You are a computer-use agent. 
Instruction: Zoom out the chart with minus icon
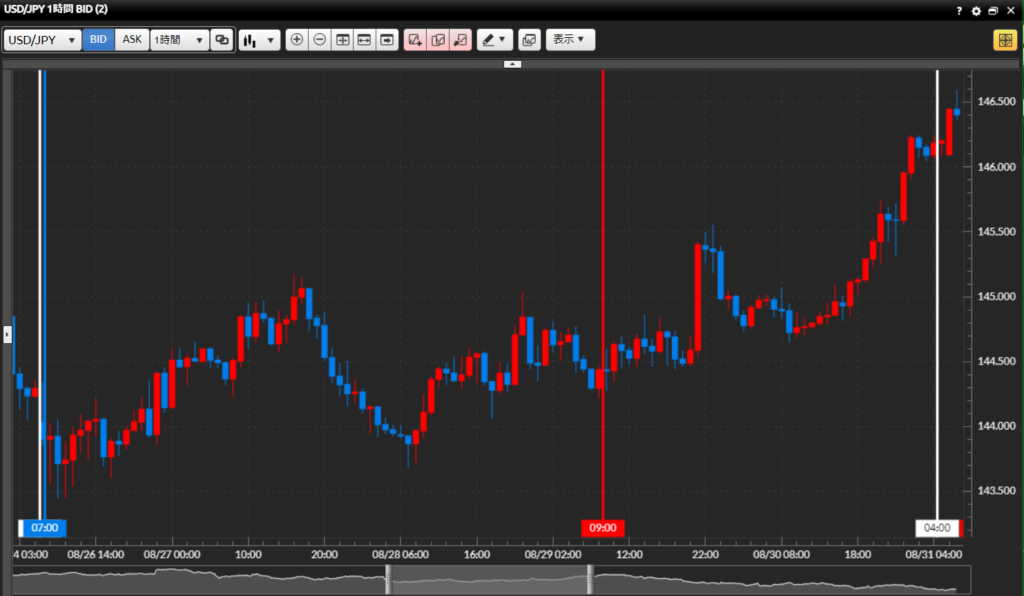(x=319, y=40)
